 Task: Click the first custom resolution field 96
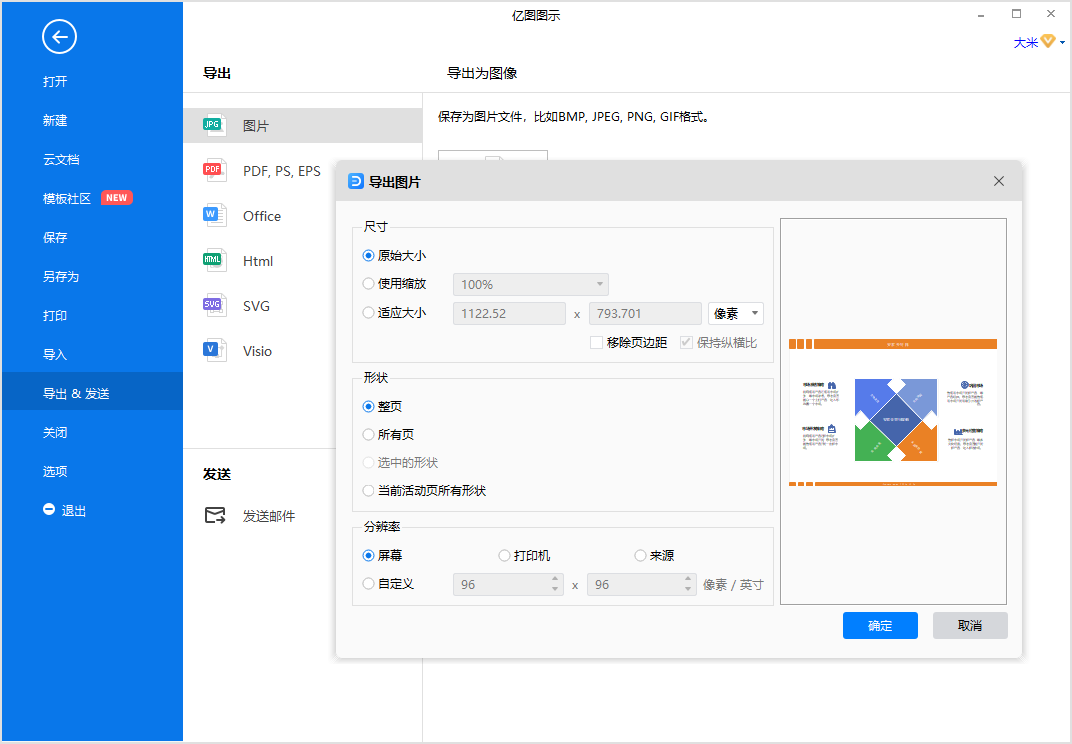(x=508, y=585)
